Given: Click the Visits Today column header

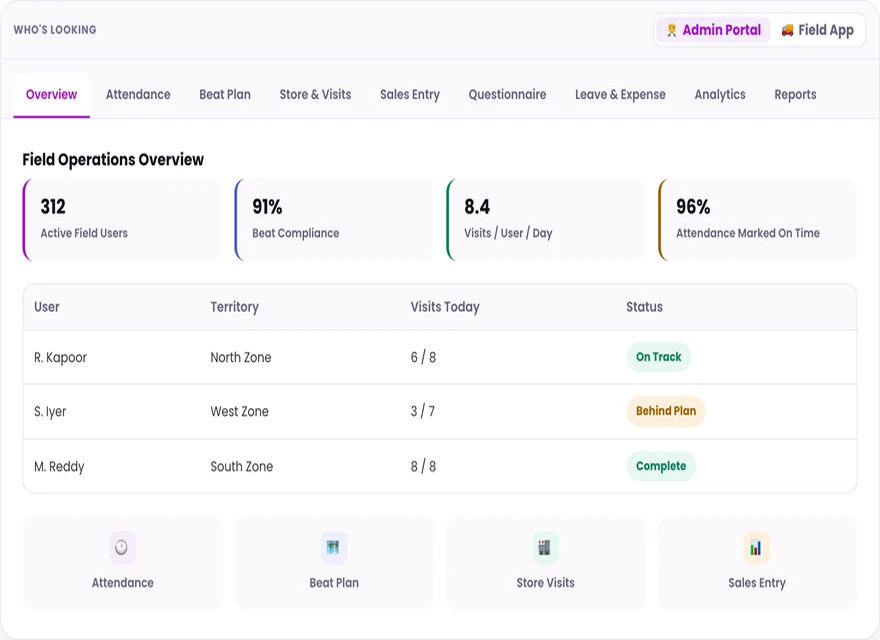Looking at the screenshot, I should click(445, 307).
